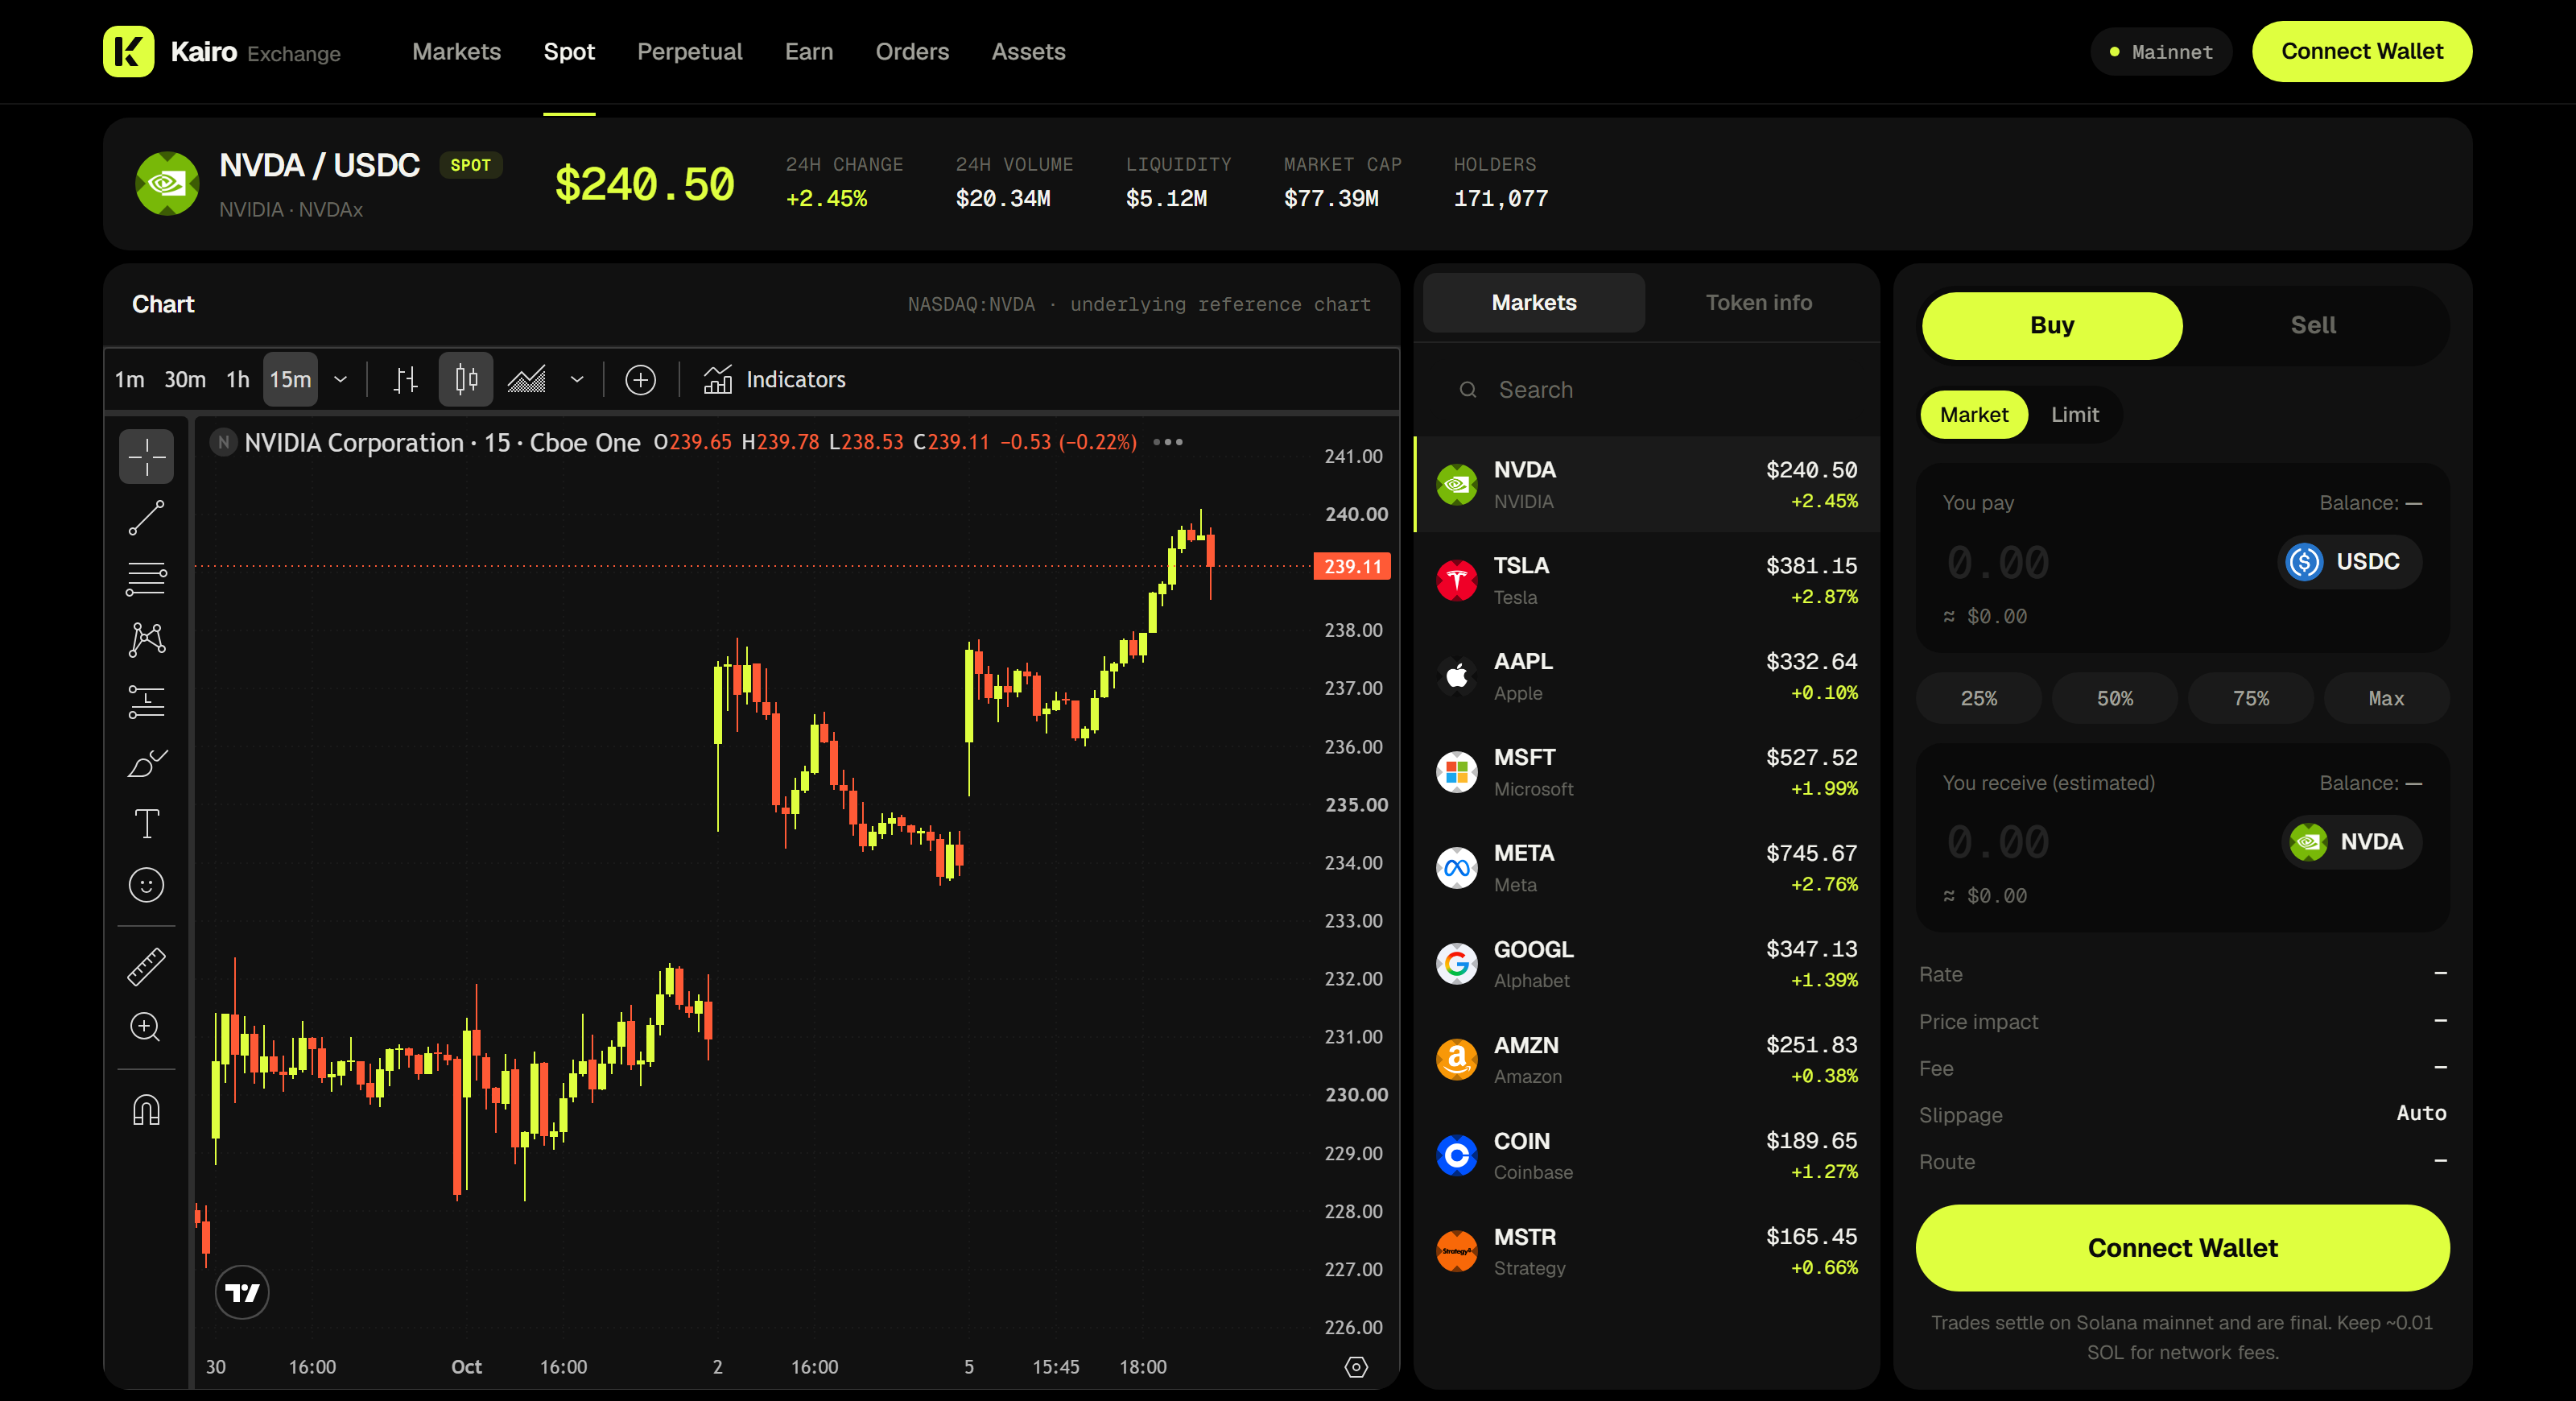Open chart settings gear icon
This screenshot has width=2576, height=1401.
click(1356, 1367)
